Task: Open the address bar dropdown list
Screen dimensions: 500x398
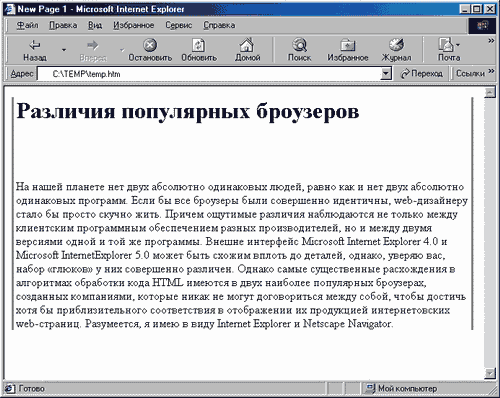Action: click(x=386, y=74)
